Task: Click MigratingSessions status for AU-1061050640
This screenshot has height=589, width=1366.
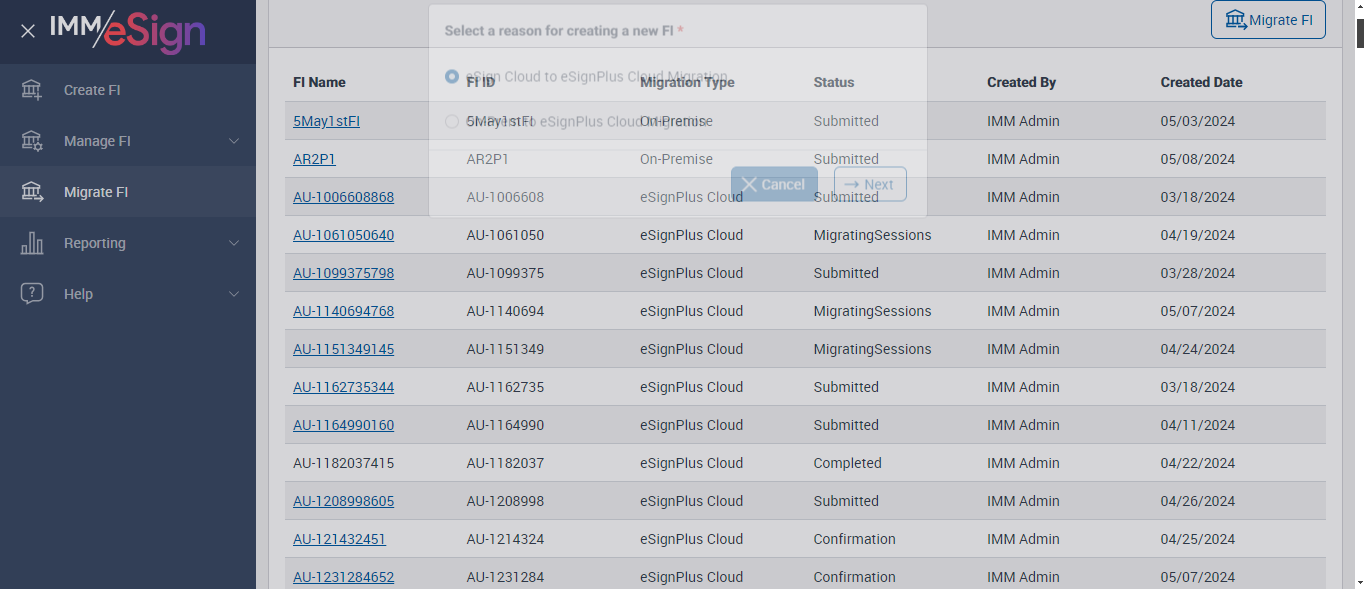Action: 872,235
